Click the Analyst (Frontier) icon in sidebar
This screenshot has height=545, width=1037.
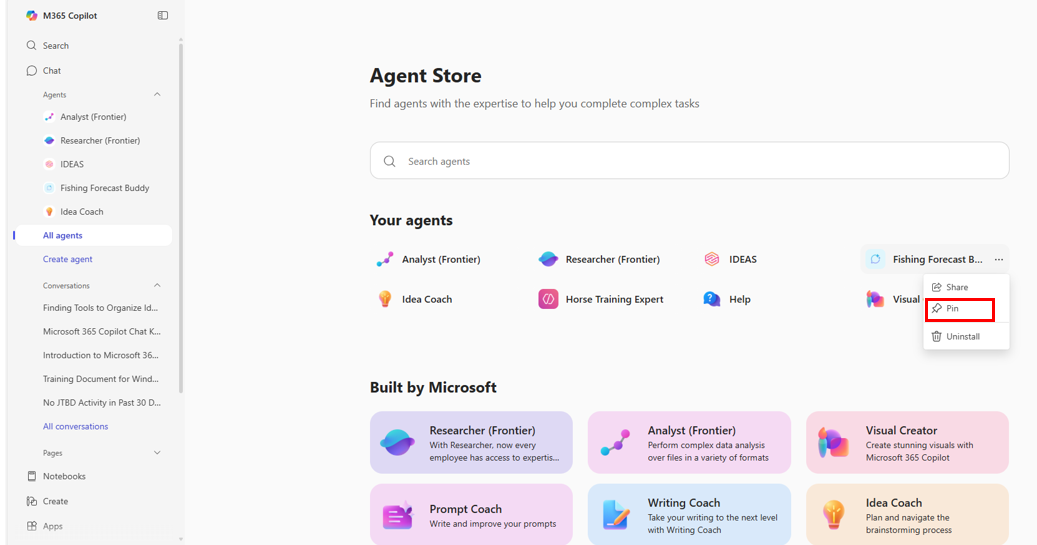click(x=49, y=117)
